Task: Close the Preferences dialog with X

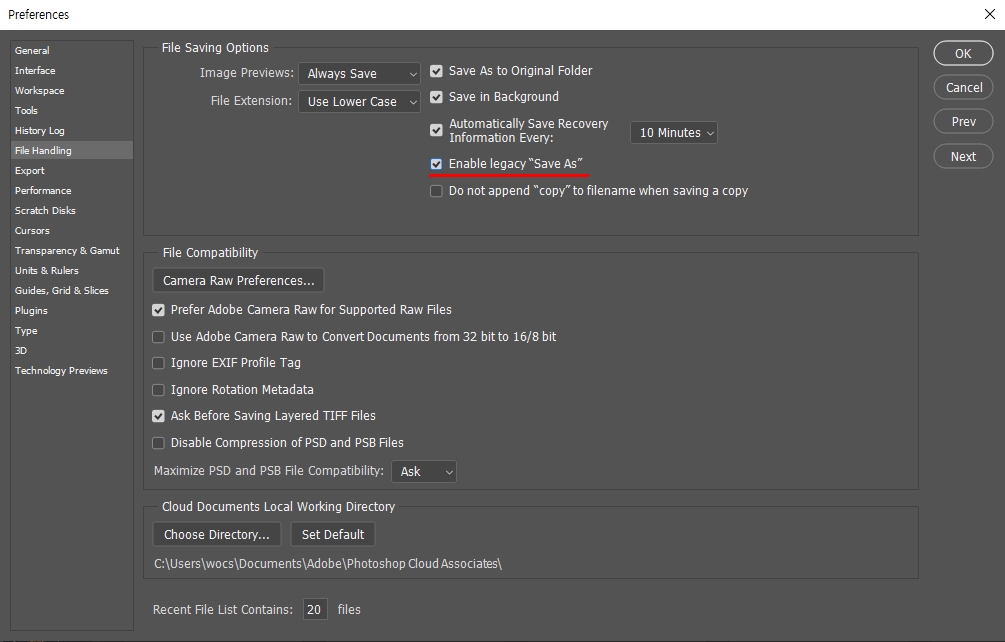Action: point(990,14)
